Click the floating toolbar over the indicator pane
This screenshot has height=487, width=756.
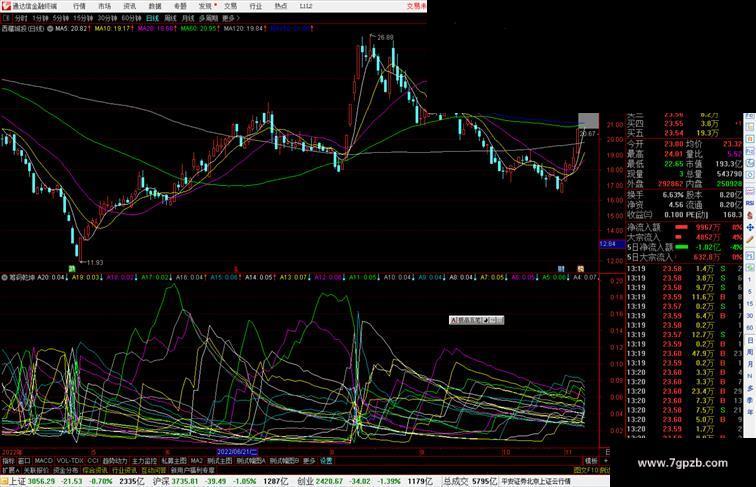(476, 320)
